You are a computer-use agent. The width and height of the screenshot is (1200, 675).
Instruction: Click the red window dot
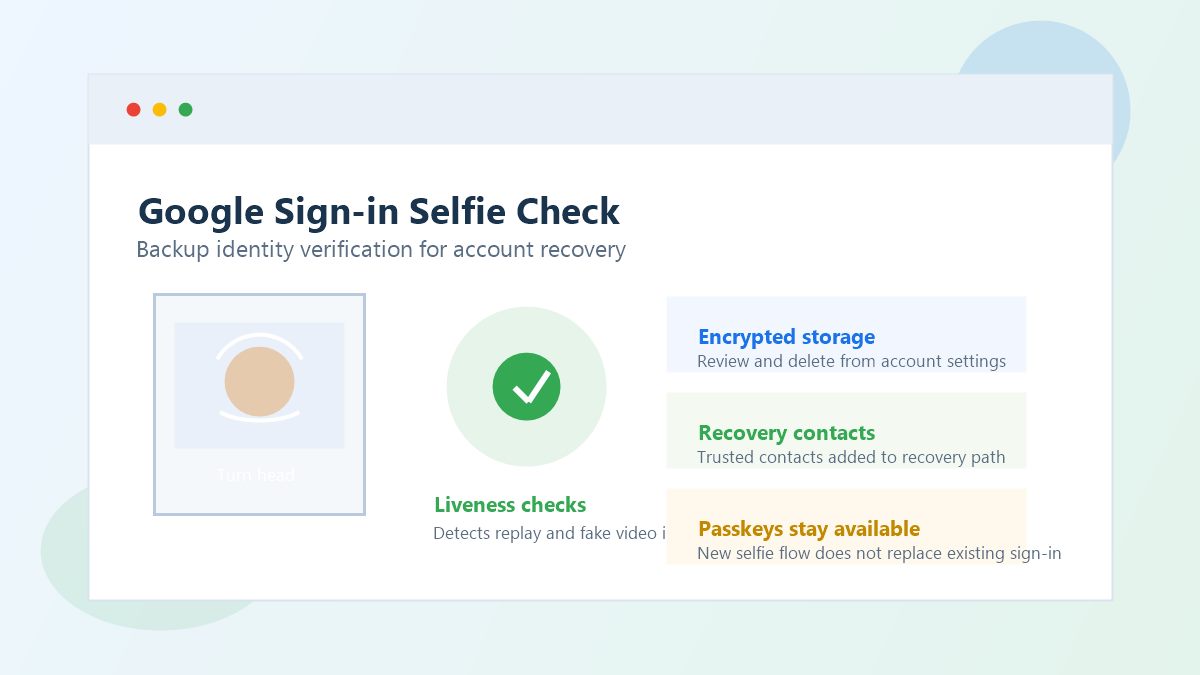133,110
